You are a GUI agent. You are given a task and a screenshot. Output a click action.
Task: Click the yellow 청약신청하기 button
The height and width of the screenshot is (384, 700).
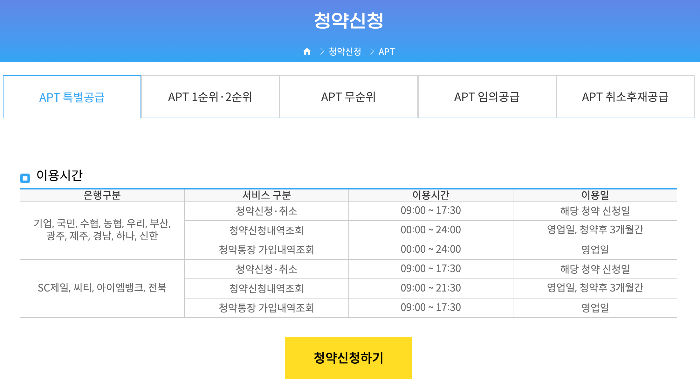(348, 358)
